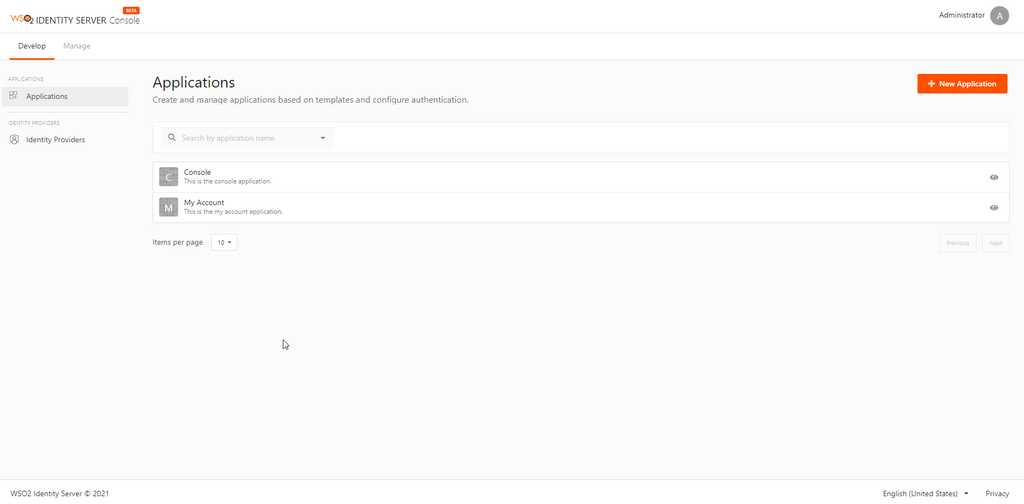Click the Applications page heading
This screenshot has width=1024, height=504.
[193, 83]
